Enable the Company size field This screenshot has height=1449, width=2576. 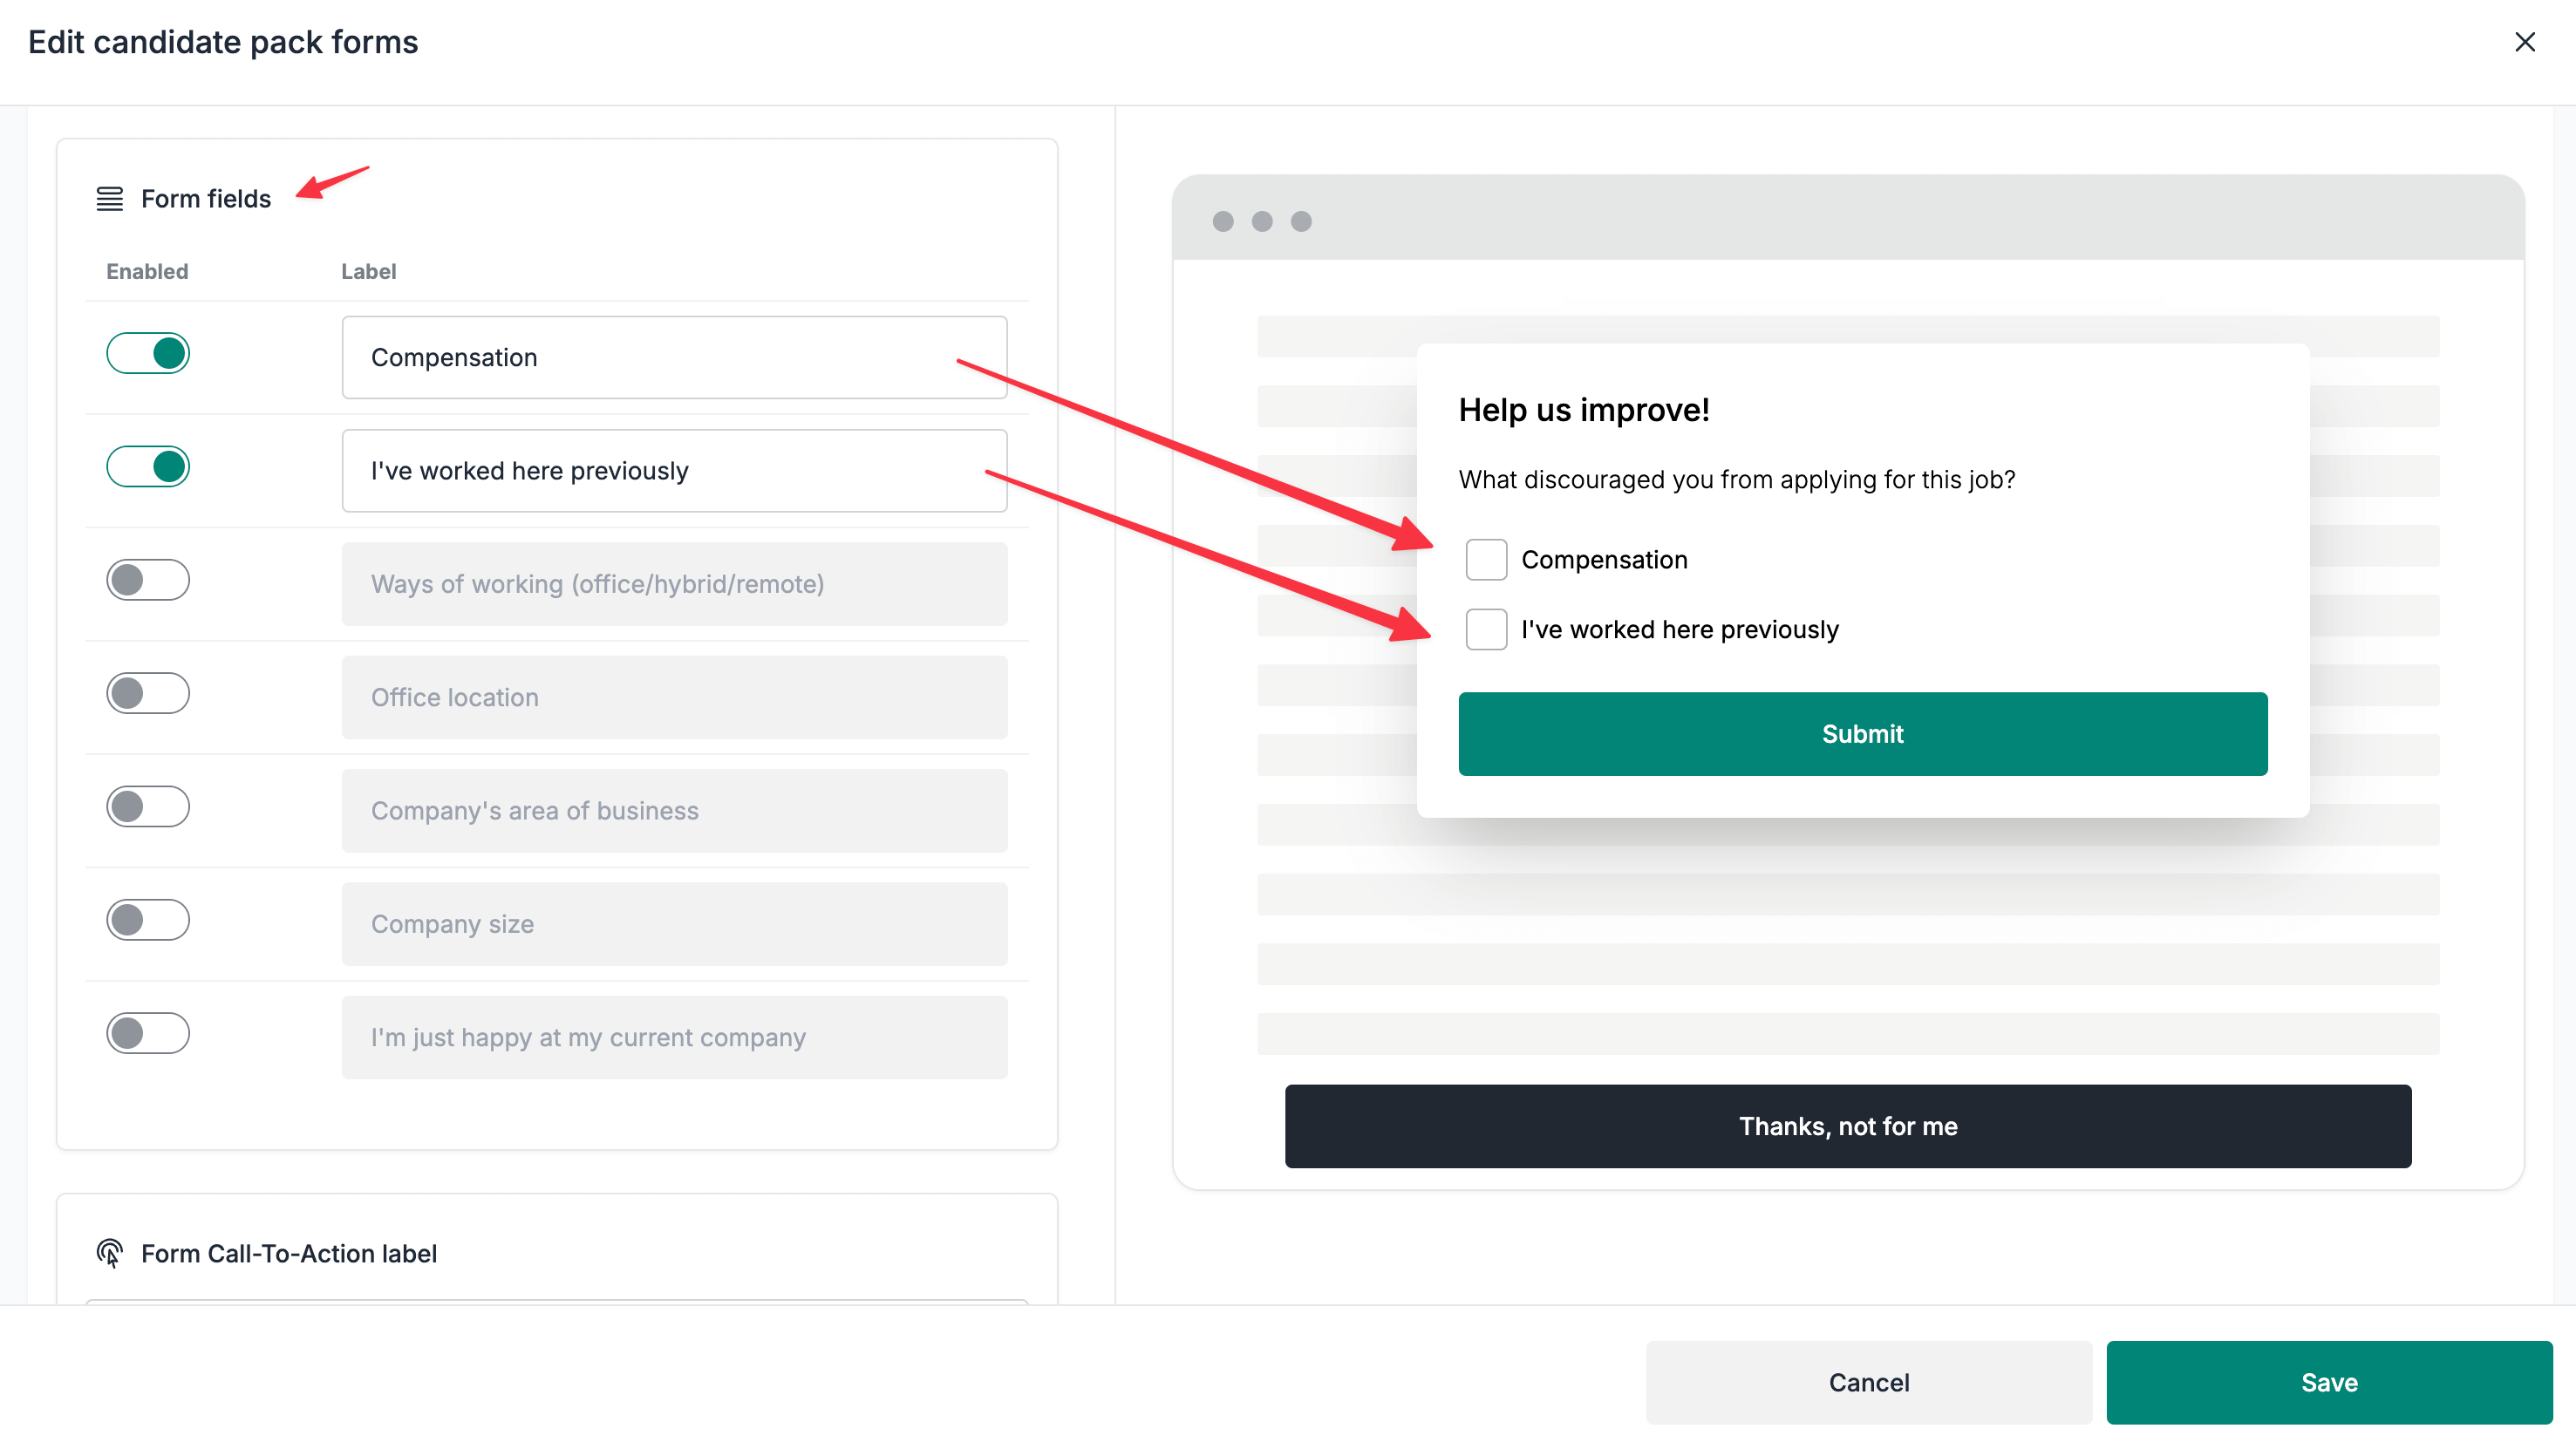tap(147, 920)
